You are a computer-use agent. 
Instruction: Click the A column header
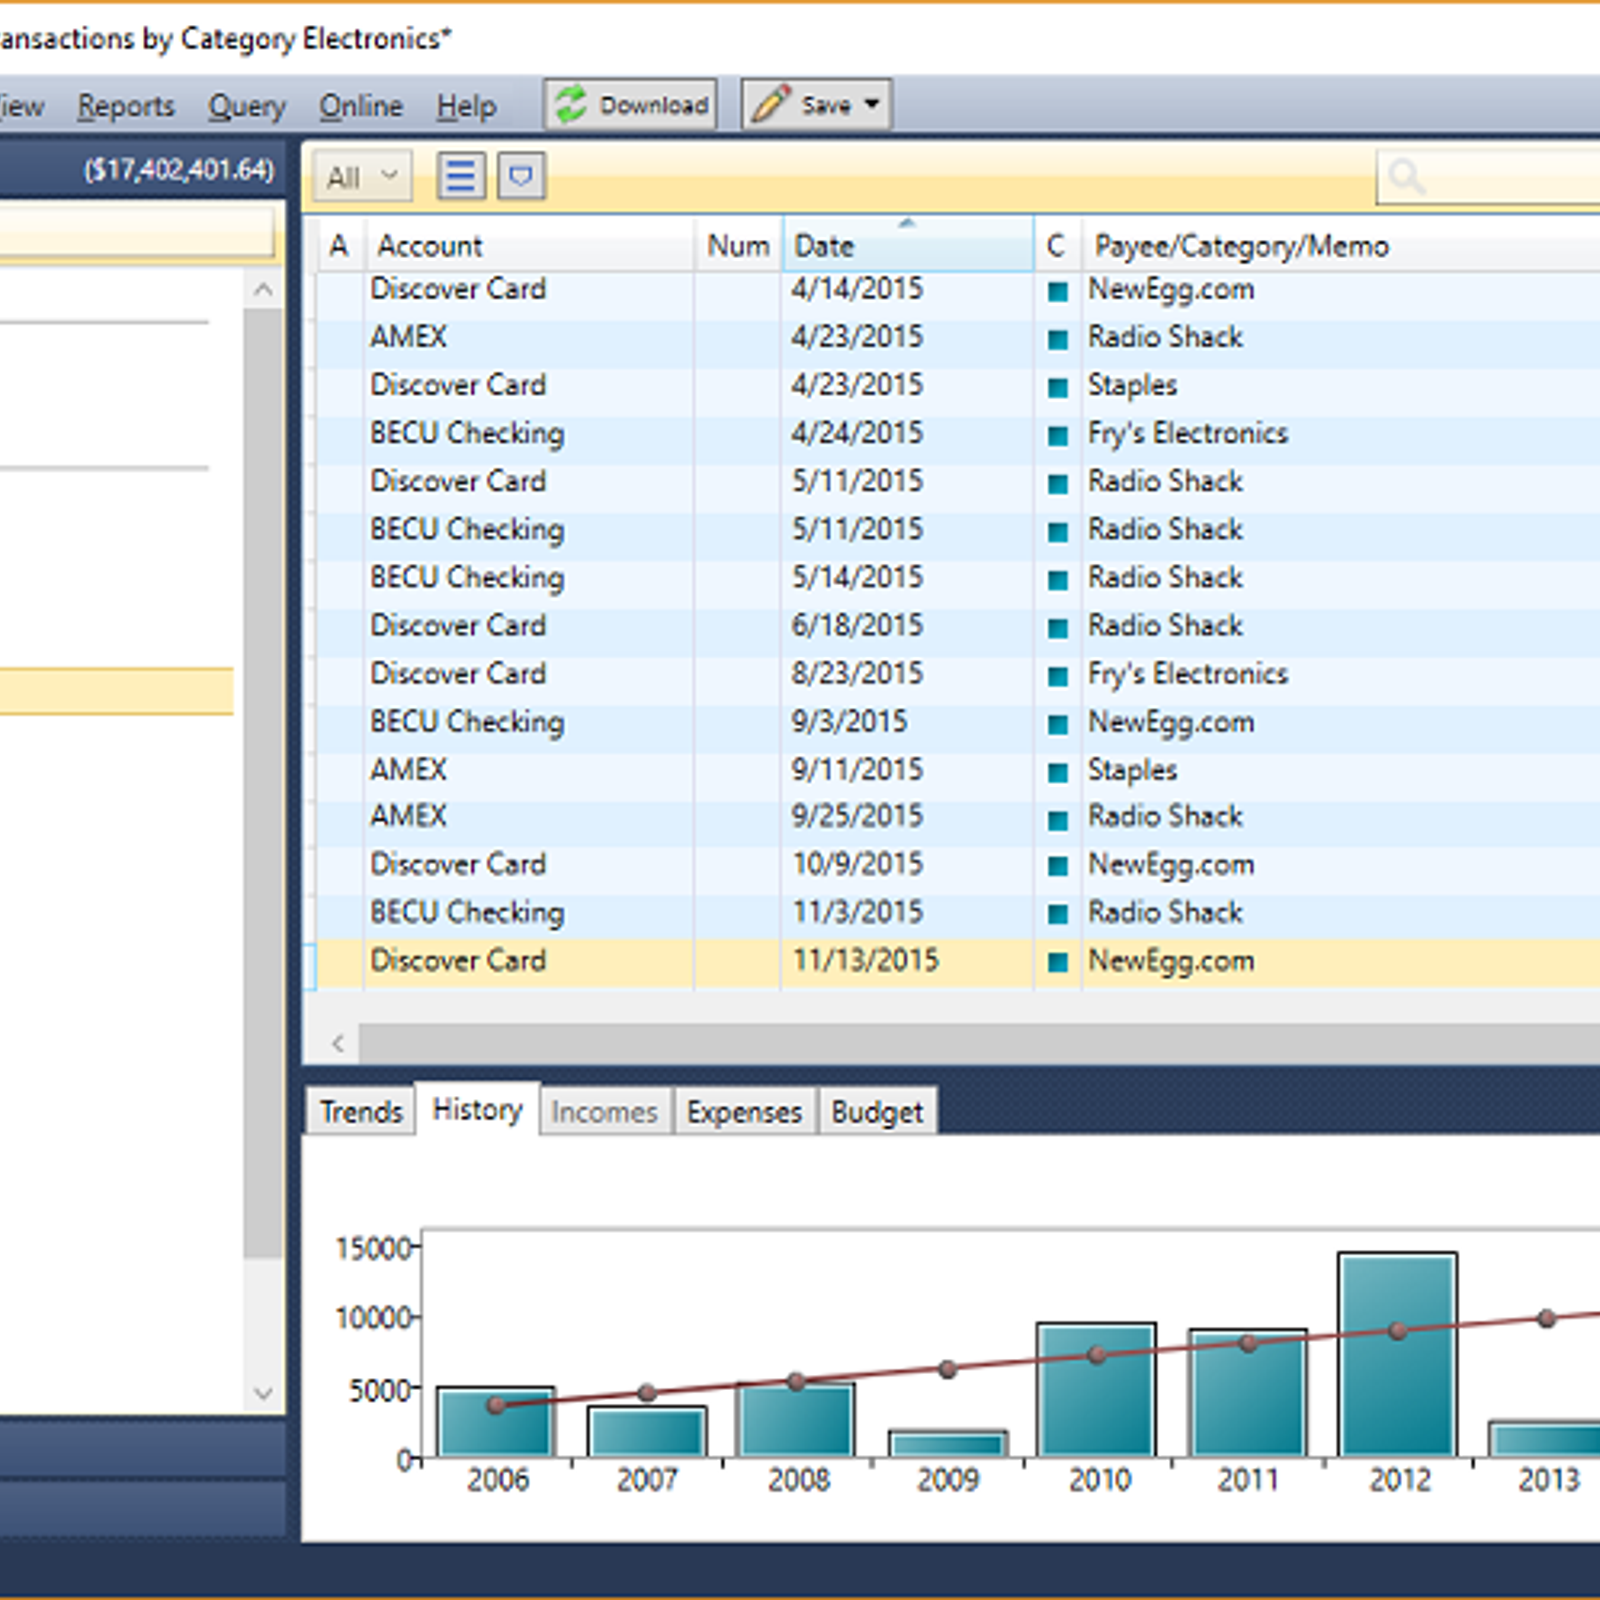tap(339, 246)
